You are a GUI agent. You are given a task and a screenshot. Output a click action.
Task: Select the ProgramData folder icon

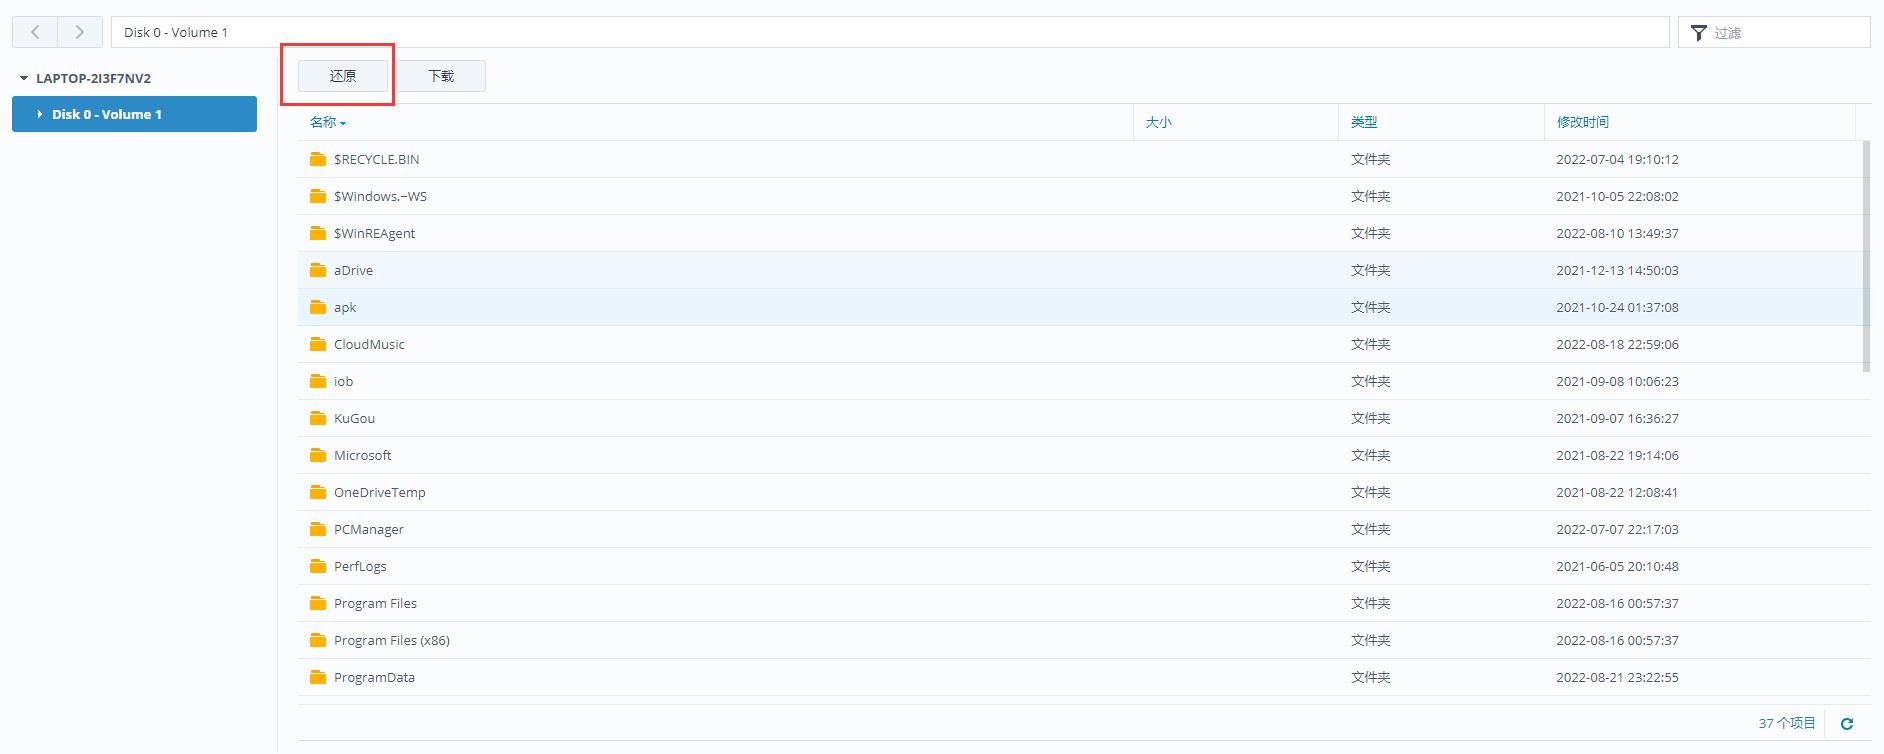(318, 677)
